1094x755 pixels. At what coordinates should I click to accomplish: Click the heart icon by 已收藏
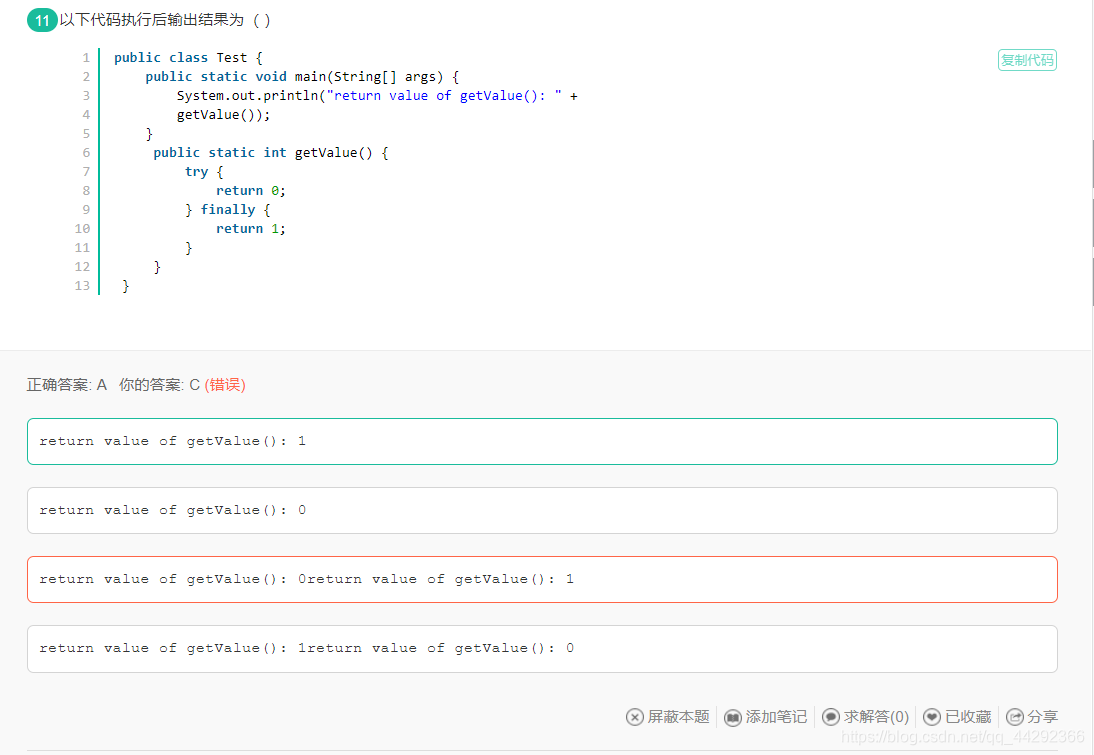pos(932,717)
